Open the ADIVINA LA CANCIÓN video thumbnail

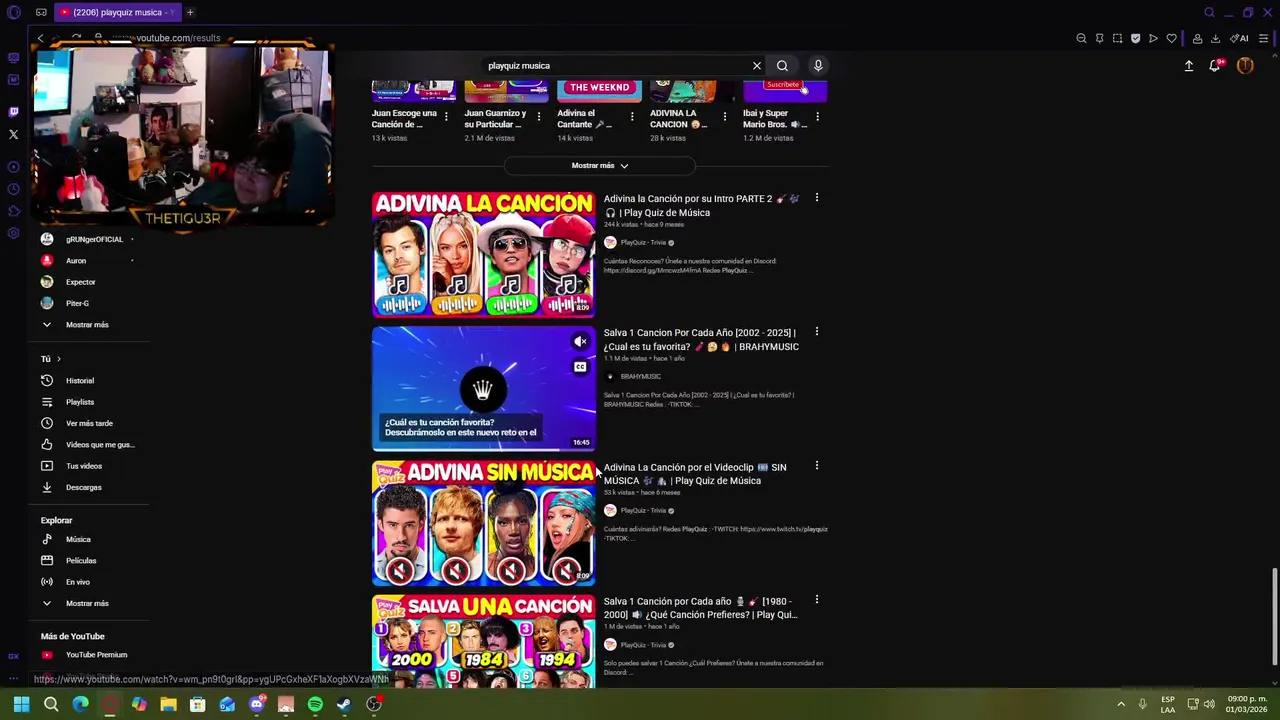pos(484,255)
